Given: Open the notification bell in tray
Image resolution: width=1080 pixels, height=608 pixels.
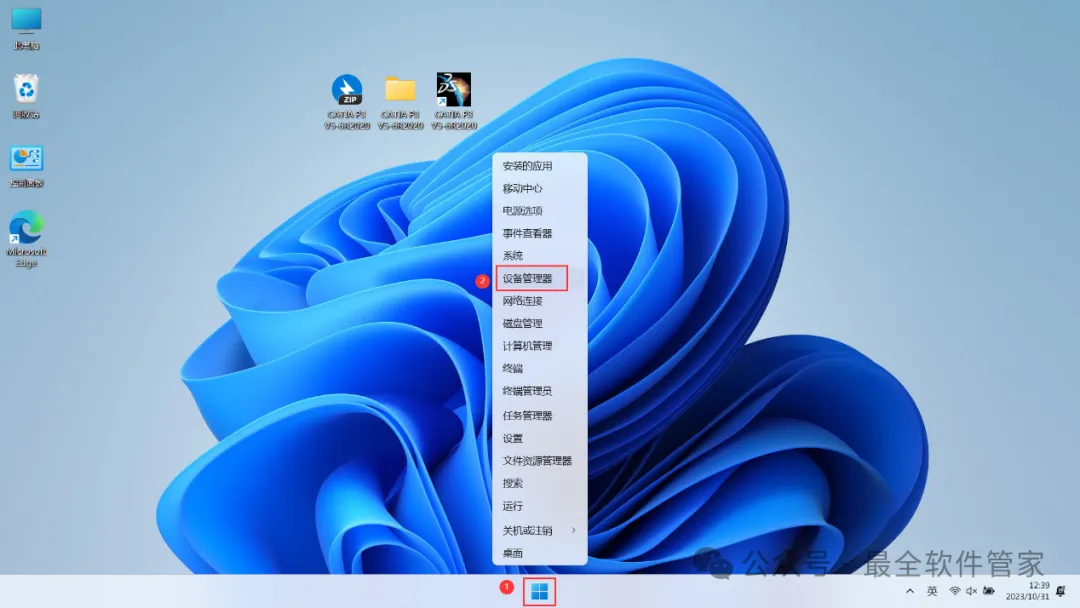Looking at the screenshot, I should click(1061, 591).
